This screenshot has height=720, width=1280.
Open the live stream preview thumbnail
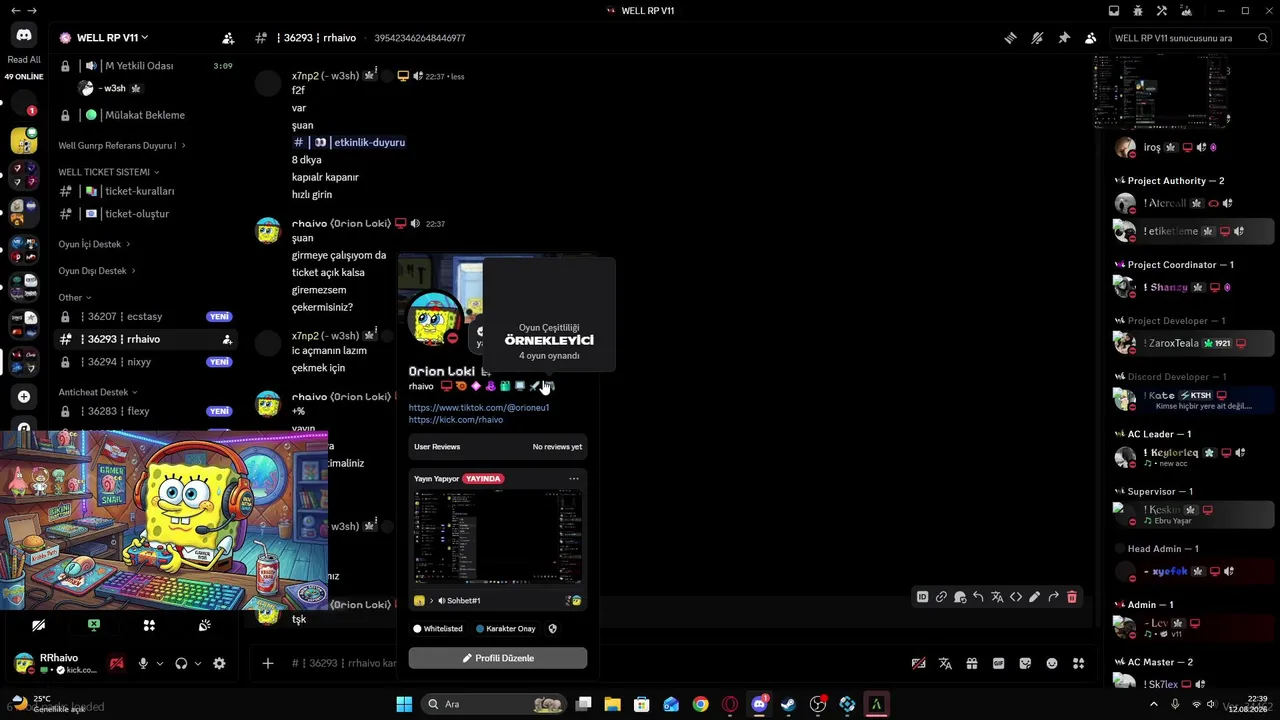pyautogui.click(x=498, y=538)
